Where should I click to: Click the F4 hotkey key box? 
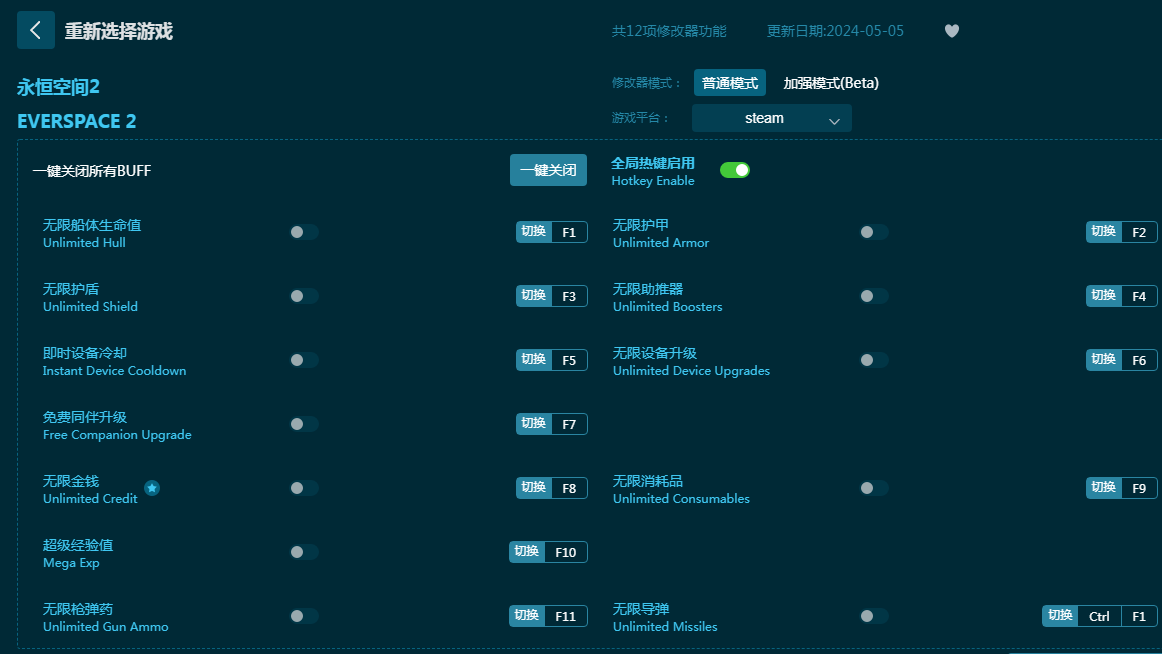coord(1139,296)
